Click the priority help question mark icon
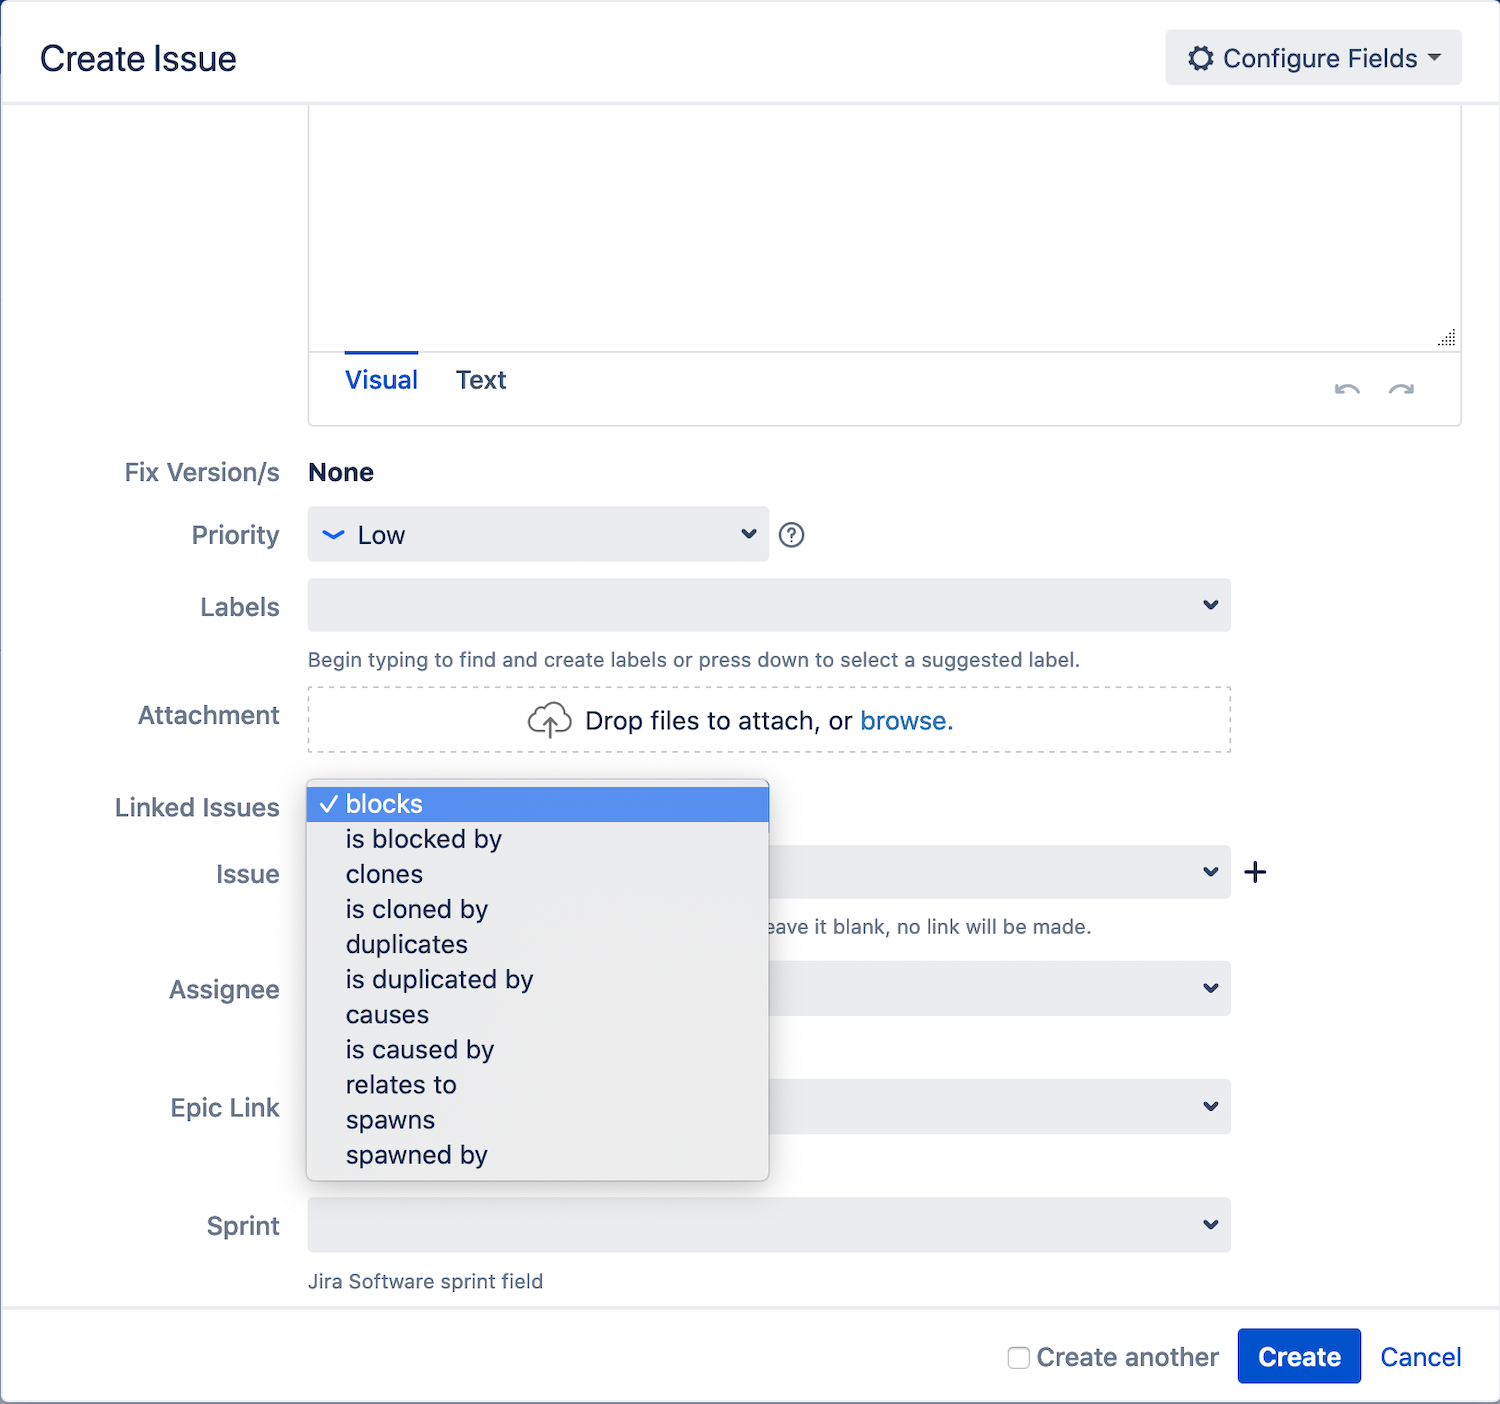The image size is (1500, 1404). (791, 535)
